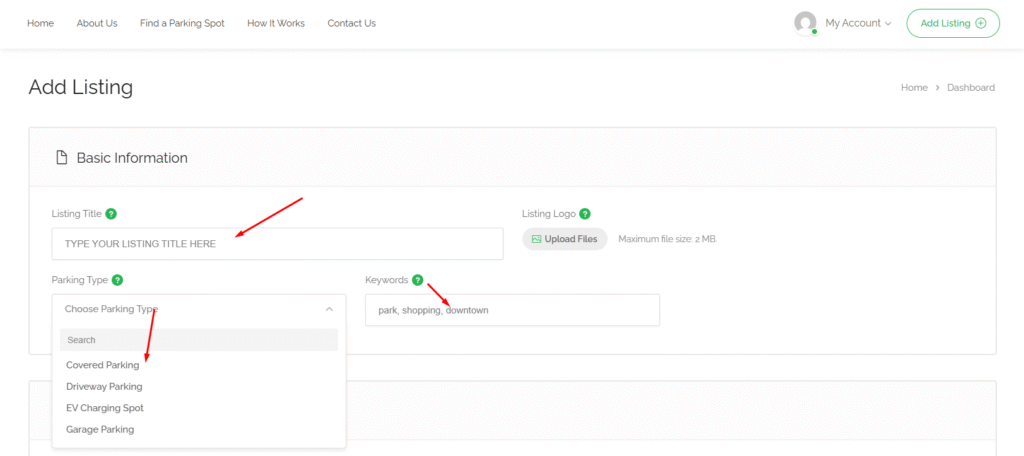Click the user avatar icon in header
Image resolution: width=1024 pixels, height=456 pixels.
[x=805, y=23]
